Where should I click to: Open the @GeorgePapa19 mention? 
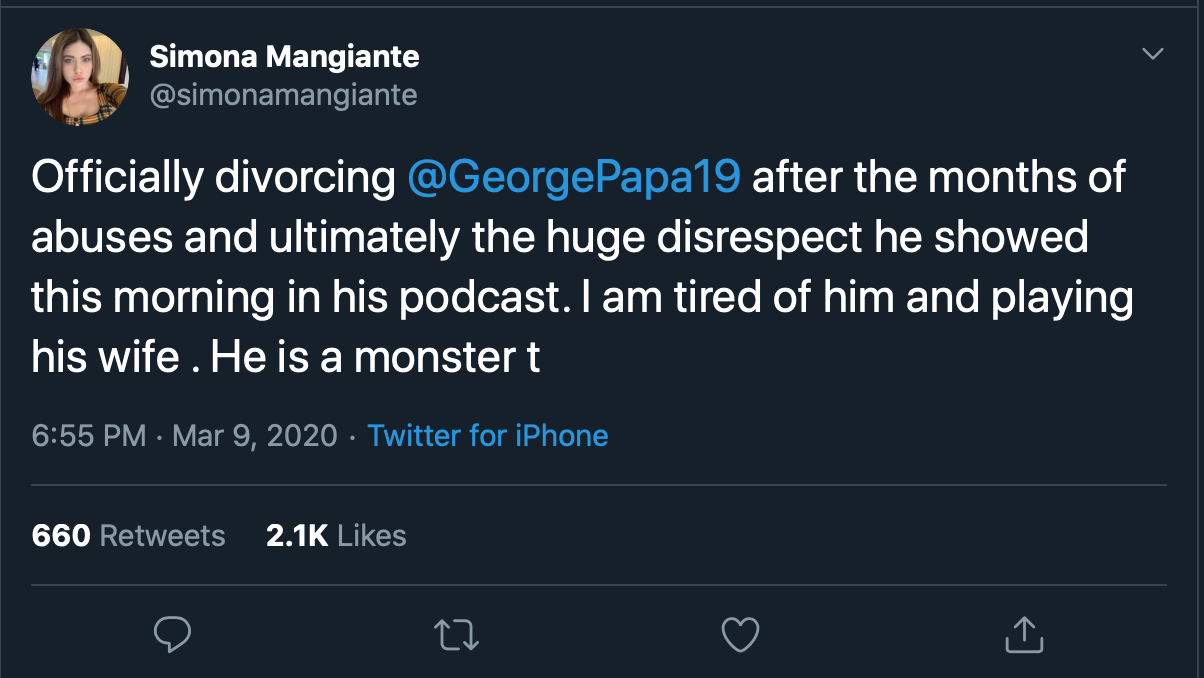pyautogui.click(x=574, y=178)
